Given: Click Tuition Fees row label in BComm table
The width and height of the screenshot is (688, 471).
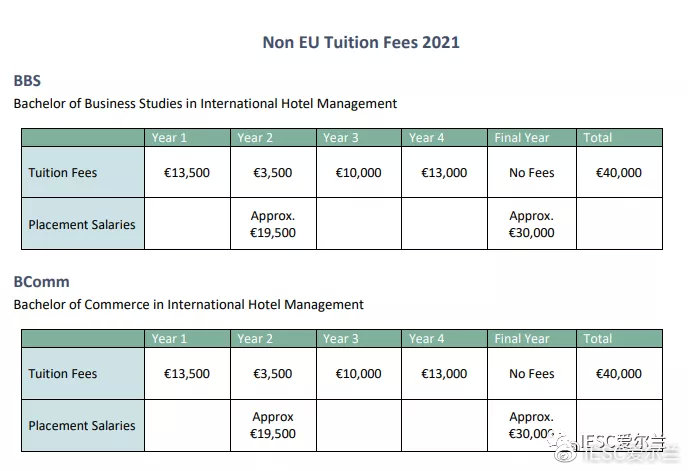Looking at the screenshot, I should (x=63, y=374).
